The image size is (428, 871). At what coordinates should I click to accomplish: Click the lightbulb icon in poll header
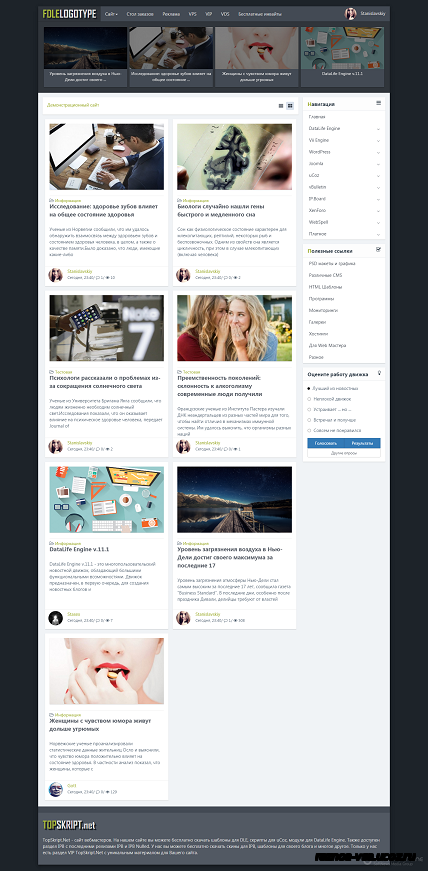pyautogui.click(x=379, y=373)
